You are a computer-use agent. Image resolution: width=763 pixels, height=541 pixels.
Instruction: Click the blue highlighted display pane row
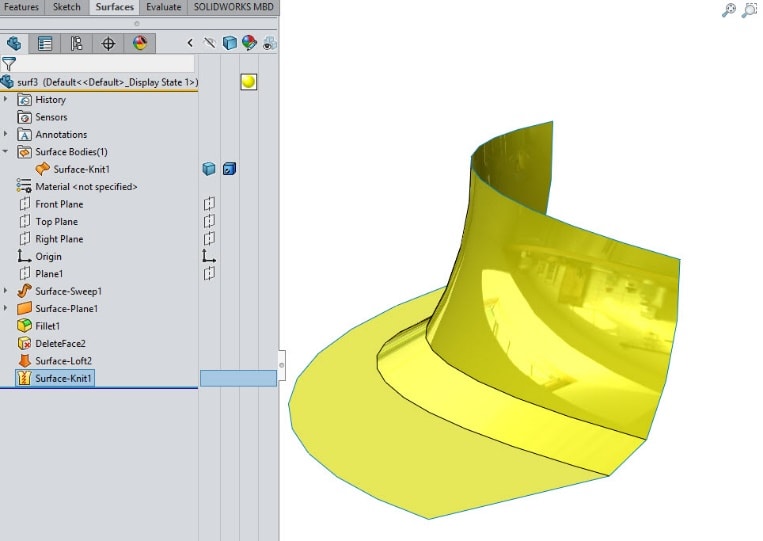pyautogui.click(x=238, y=379)
